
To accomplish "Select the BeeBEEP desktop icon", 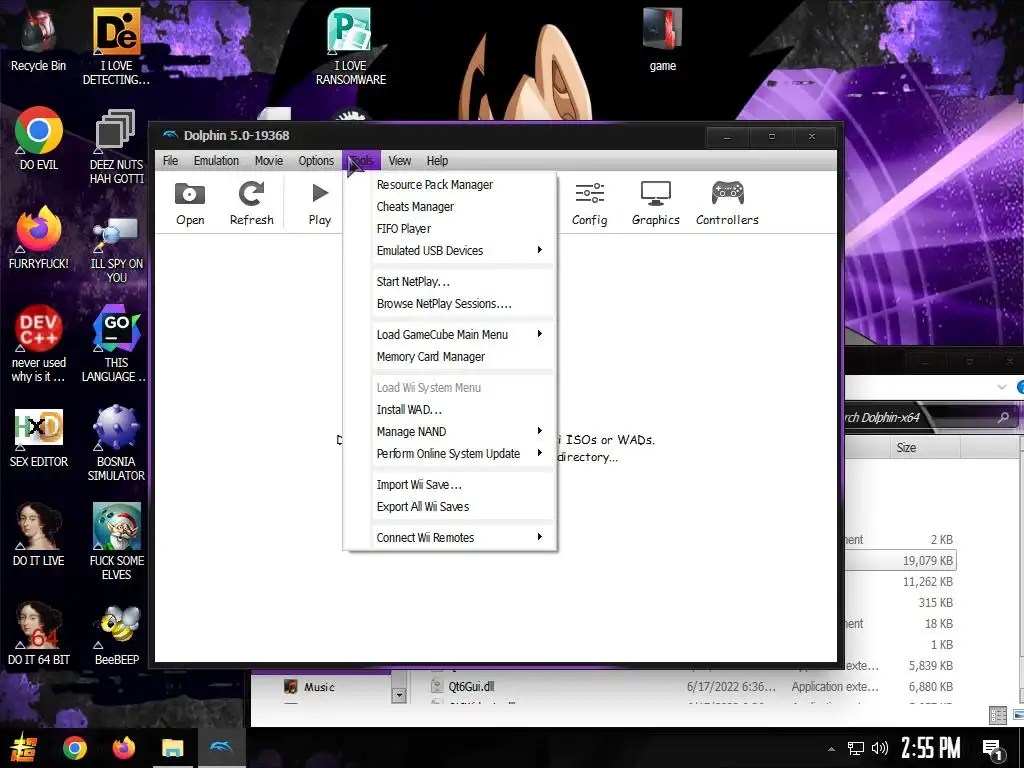I will tap(116, 633).
